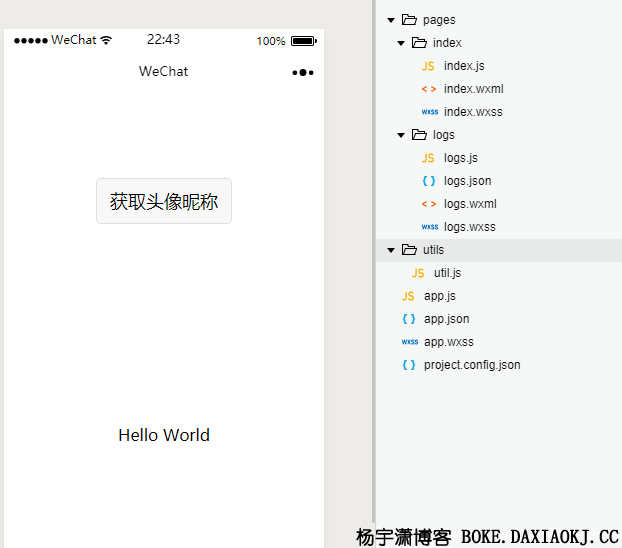Click the markup icon beside logs.wxml
Image resolution: width=622 pixels, height=548 pixels.
[x=429, y=204]
